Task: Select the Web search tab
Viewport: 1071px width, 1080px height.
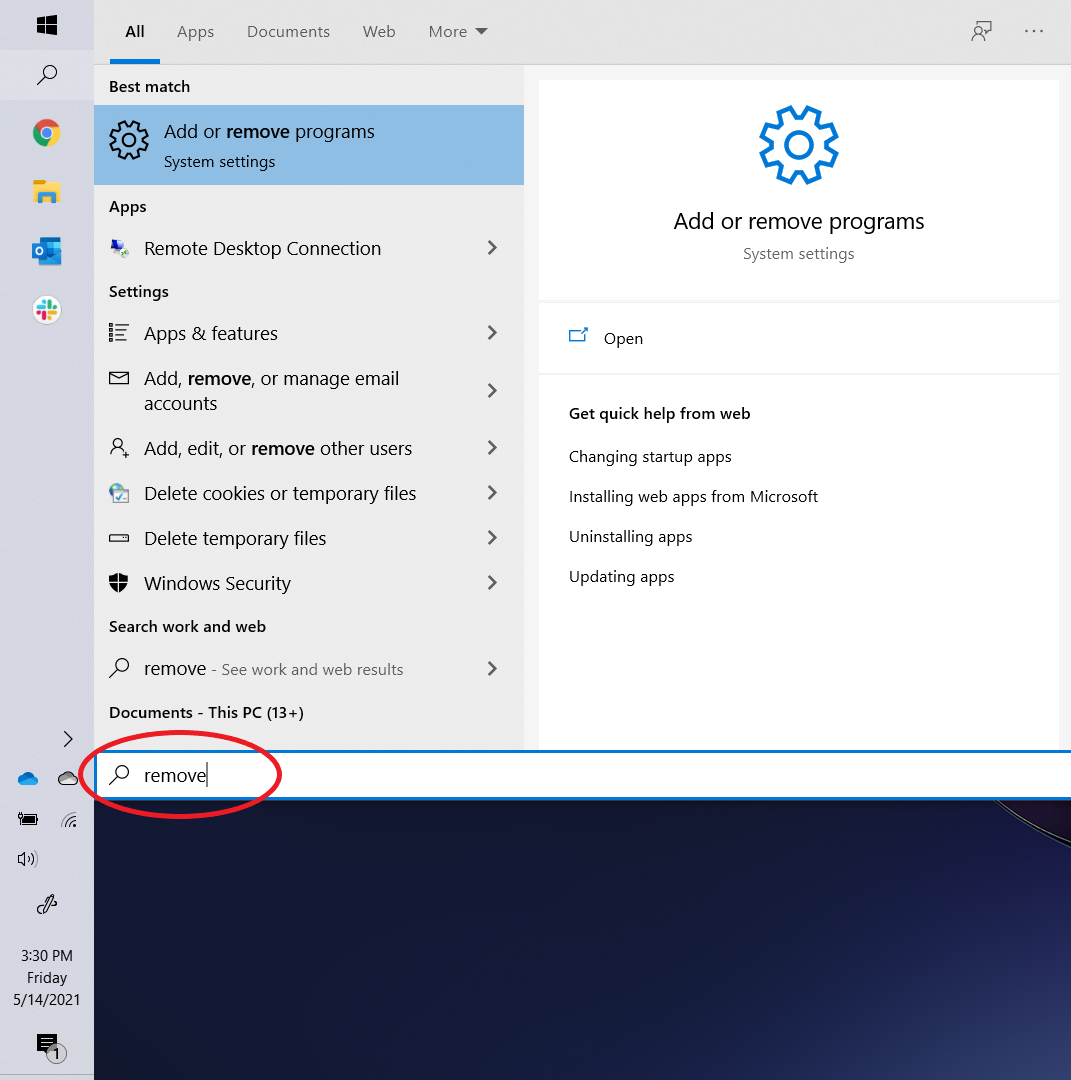Action: point(379,32)
